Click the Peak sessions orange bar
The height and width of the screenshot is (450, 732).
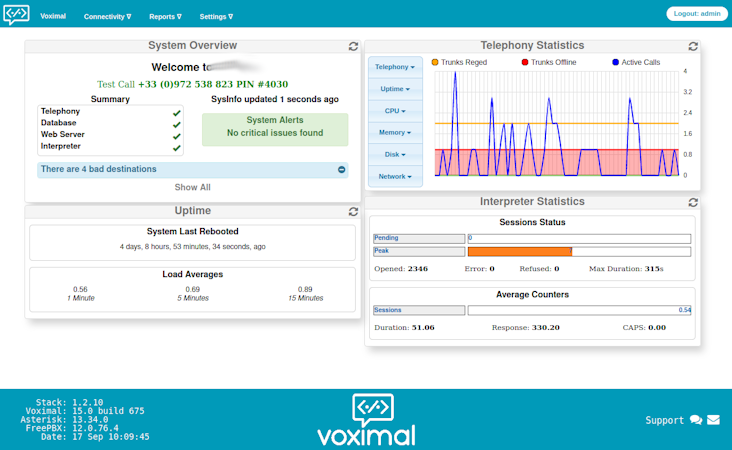pyautogui.click(x=520, y=252)
